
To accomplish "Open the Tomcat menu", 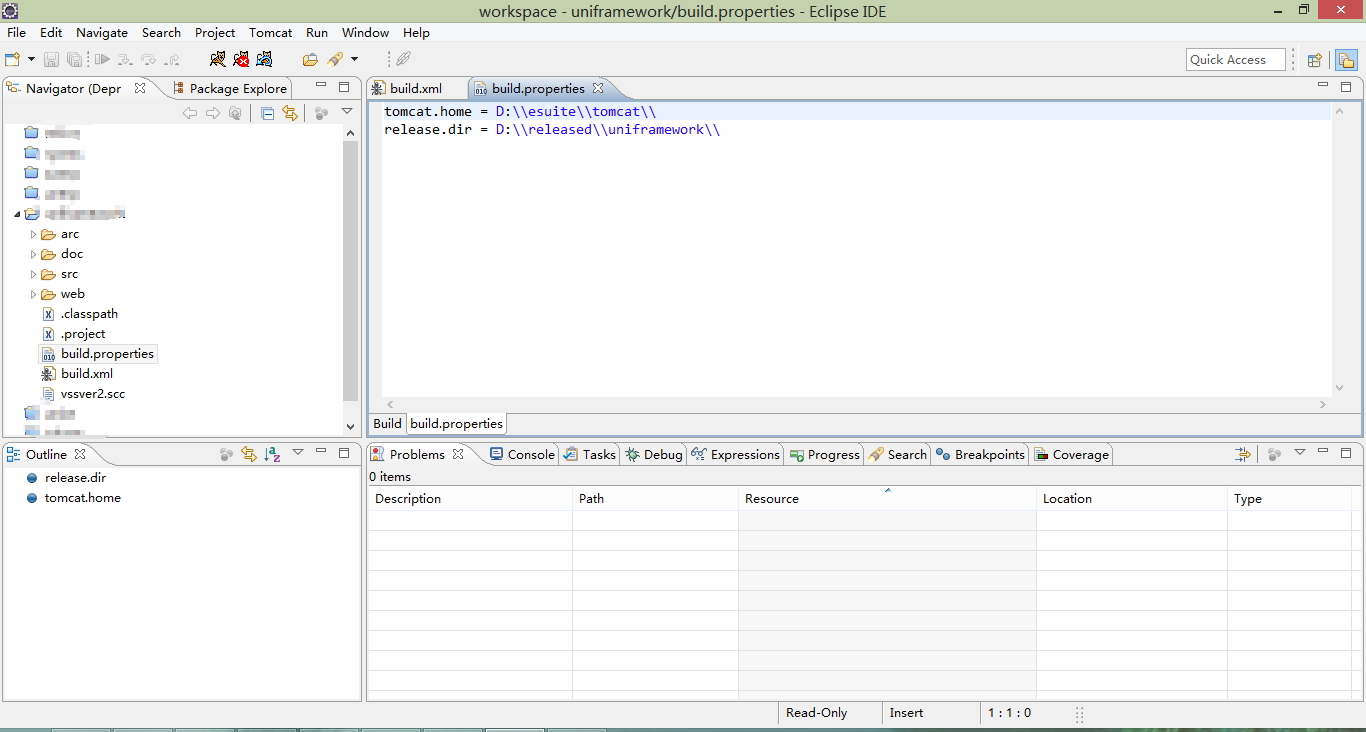I will (271, 33).
